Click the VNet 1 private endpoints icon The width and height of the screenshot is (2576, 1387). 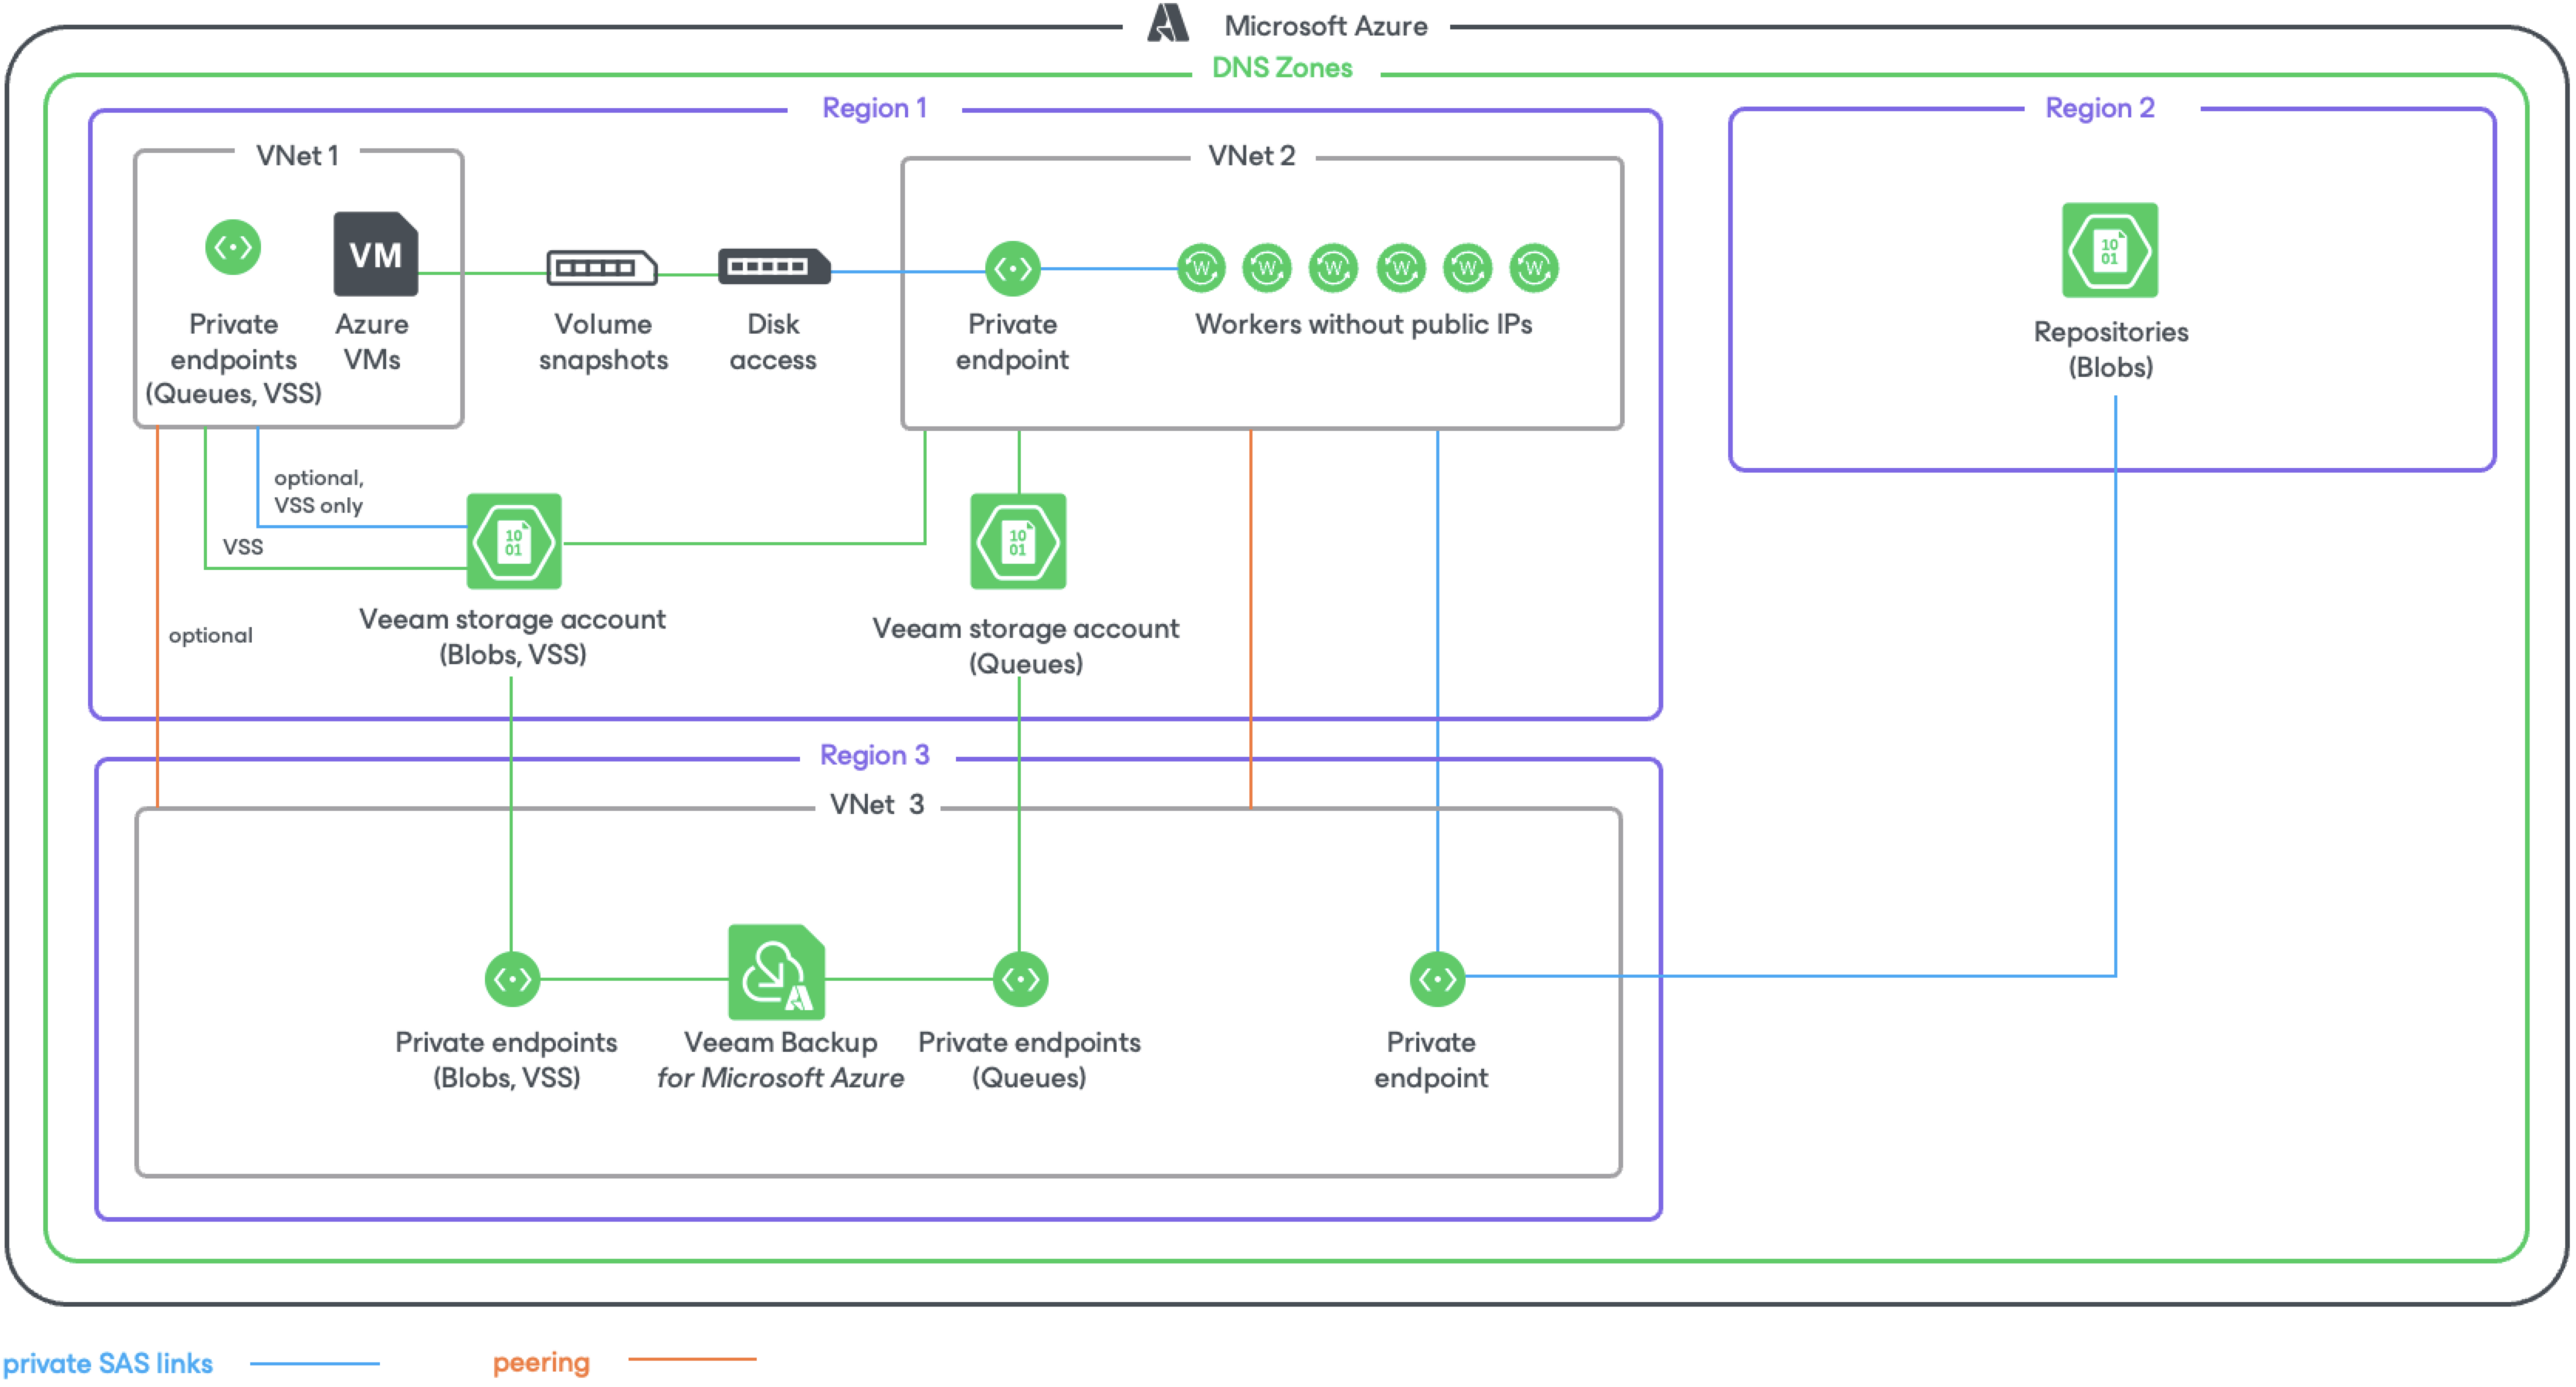pyautogui.click(x=233, y=247)
